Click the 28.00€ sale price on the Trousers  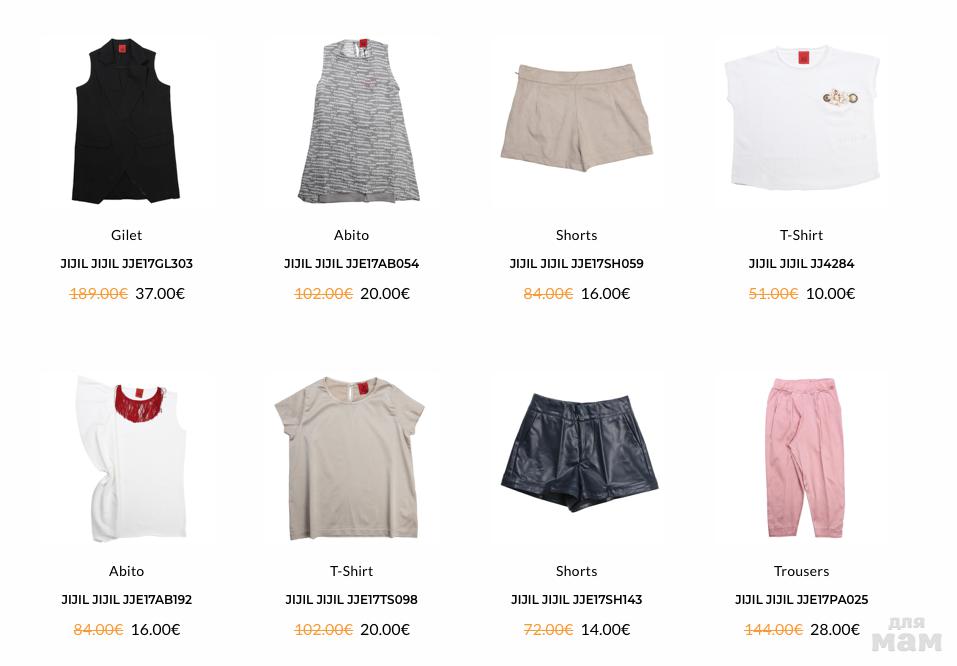[835, 629]
